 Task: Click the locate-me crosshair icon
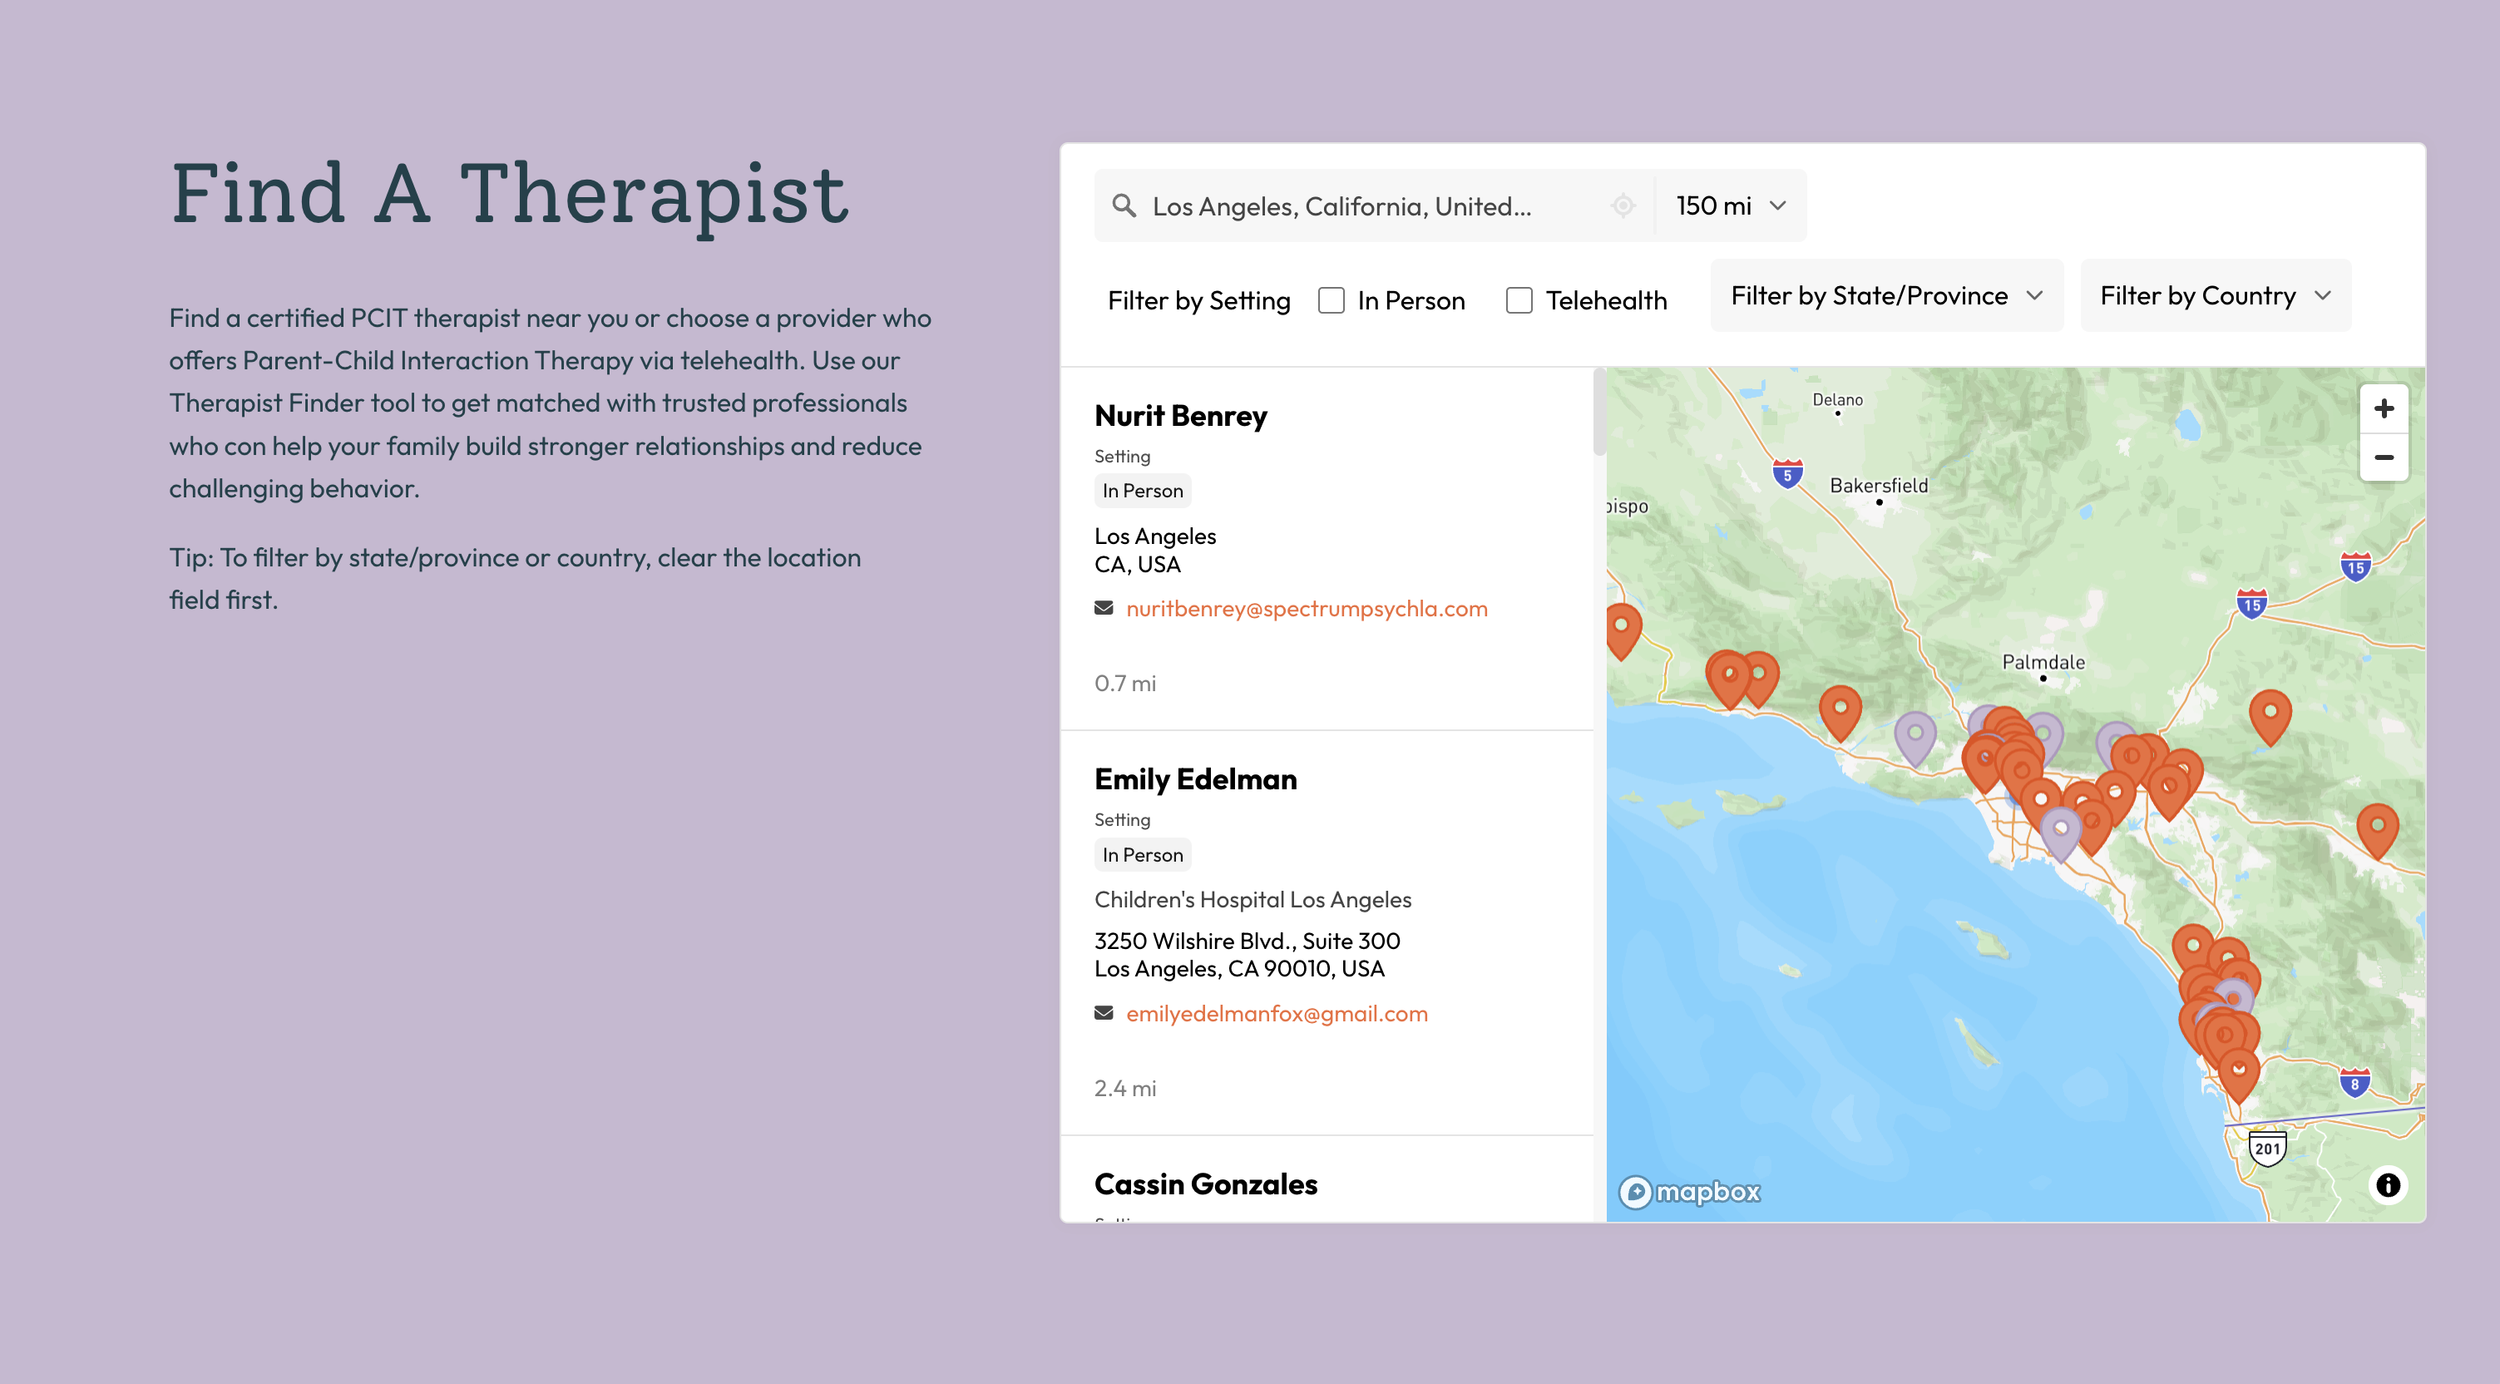coord(1623,206)
